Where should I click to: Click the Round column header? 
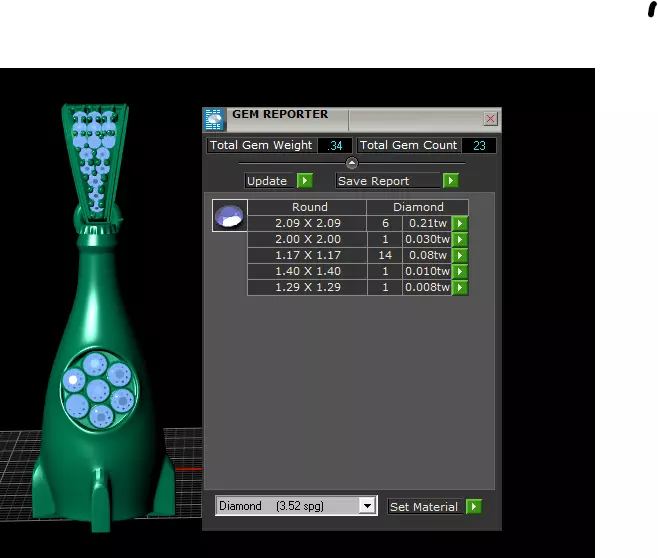pos(308,207)
